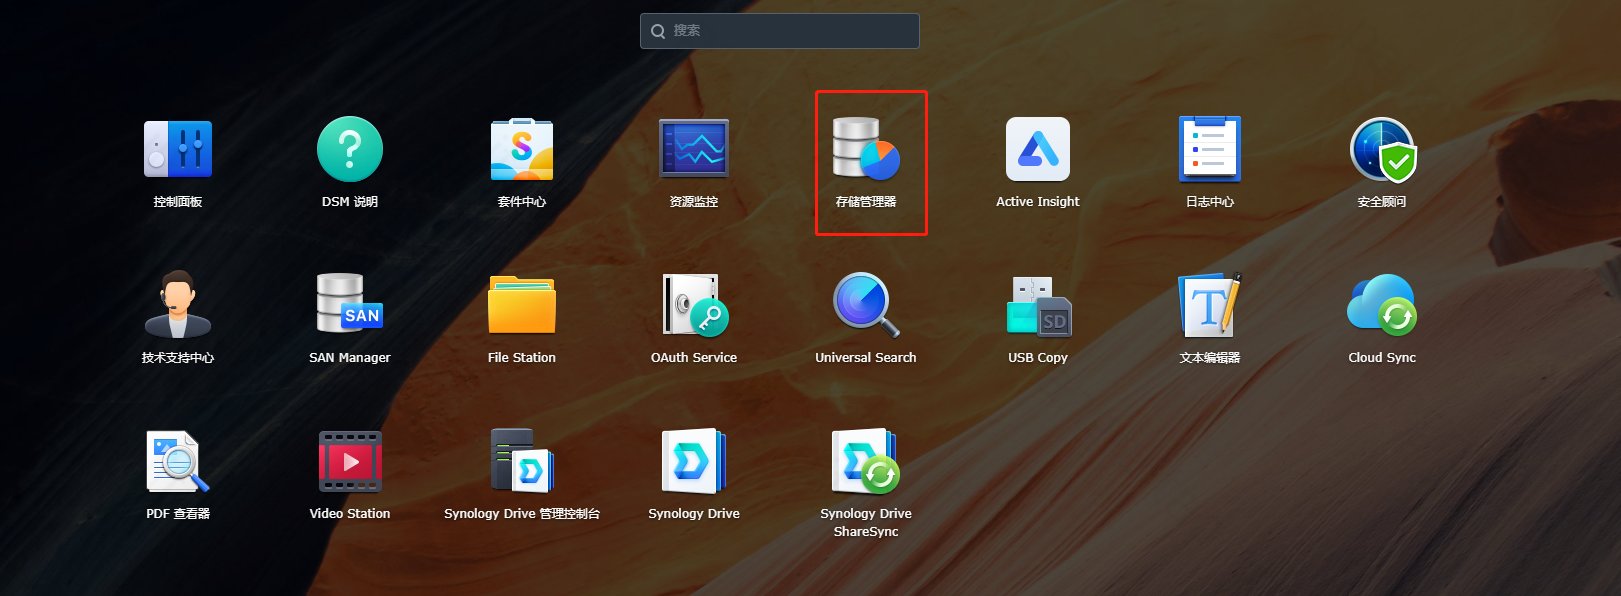Click the magnifier icon in search box
The image size is (1621, 596).
[x=658, y=31]
